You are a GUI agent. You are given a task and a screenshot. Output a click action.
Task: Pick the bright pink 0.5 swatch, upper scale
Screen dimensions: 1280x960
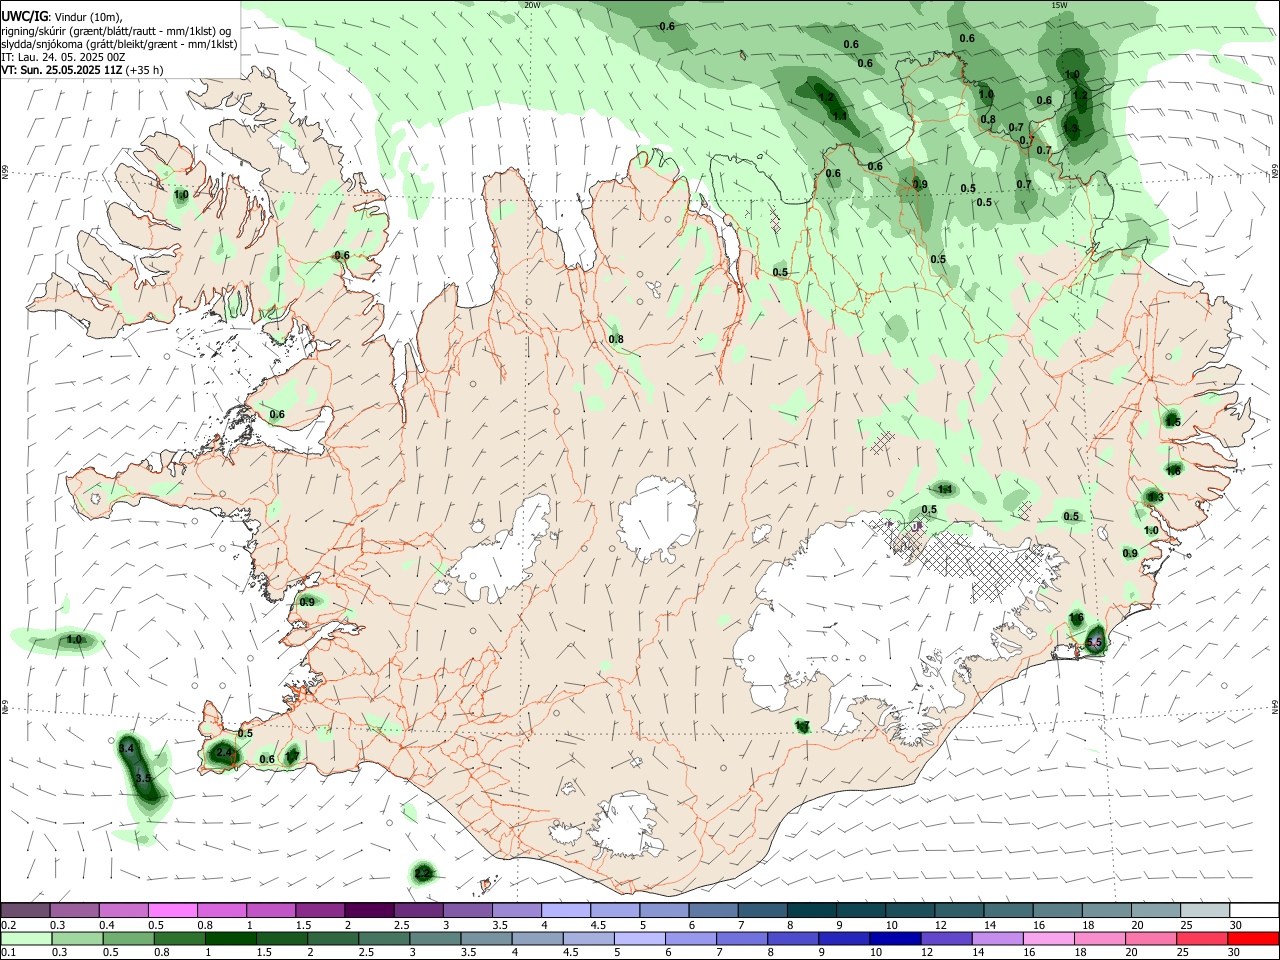(x=172, y=910)
